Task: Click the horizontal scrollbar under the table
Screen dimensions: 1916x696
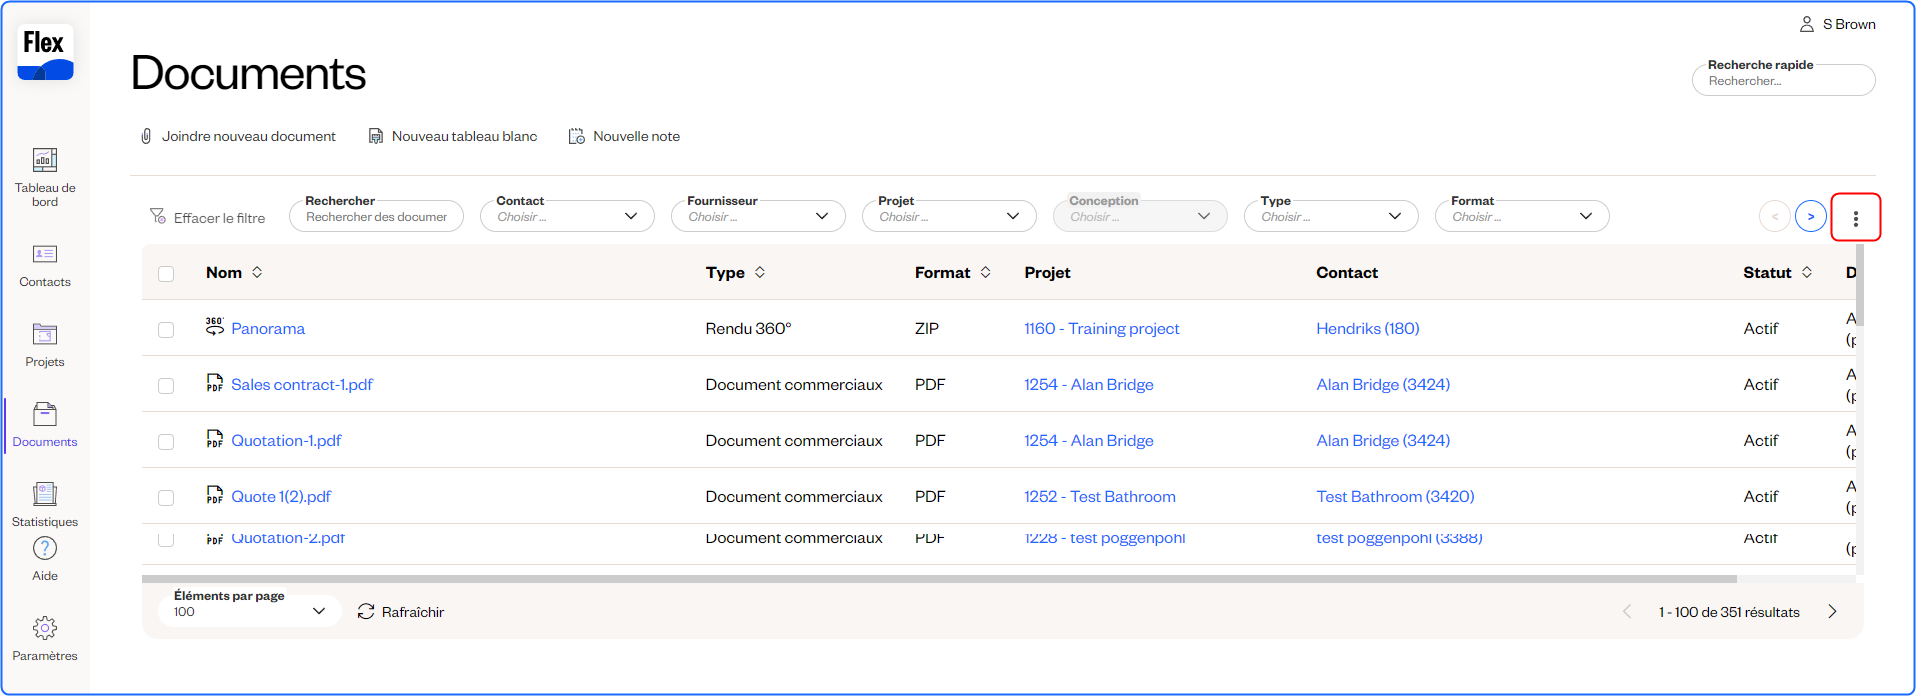Action: [x=938, y=579]
